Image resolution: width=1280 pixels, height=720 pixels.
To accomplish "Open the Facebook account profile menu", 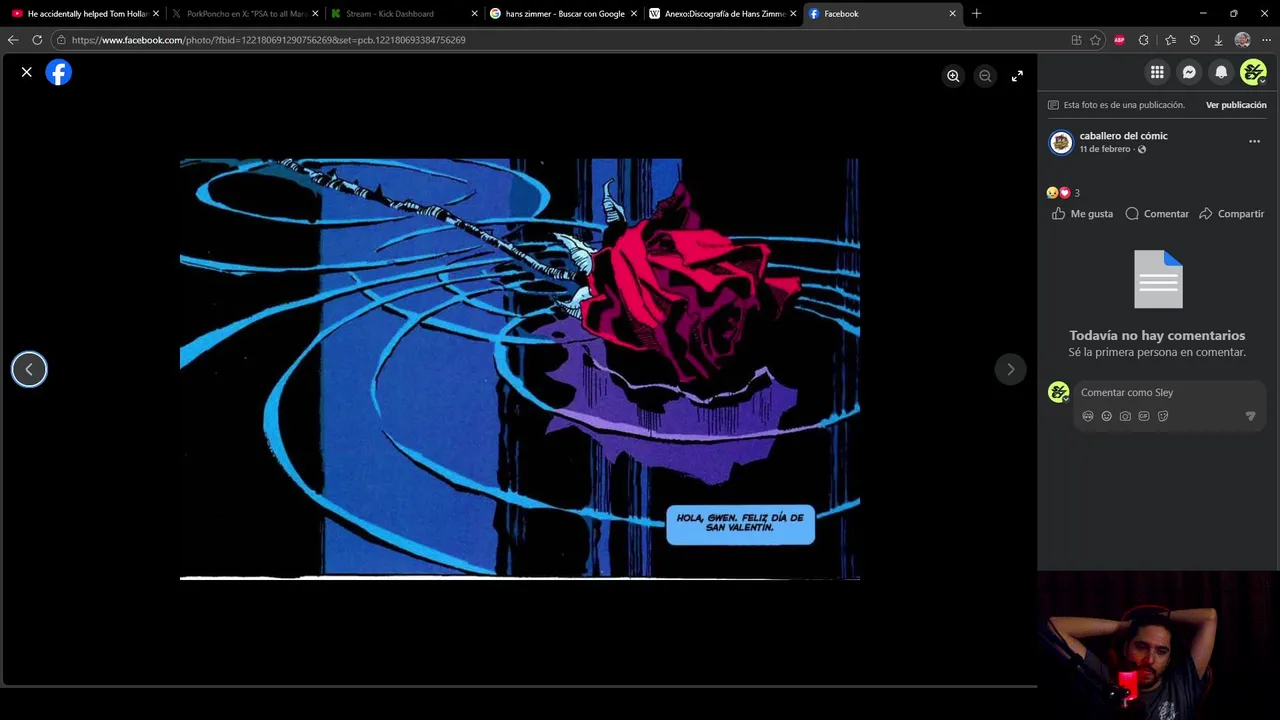I will (x=1253, y=72).
